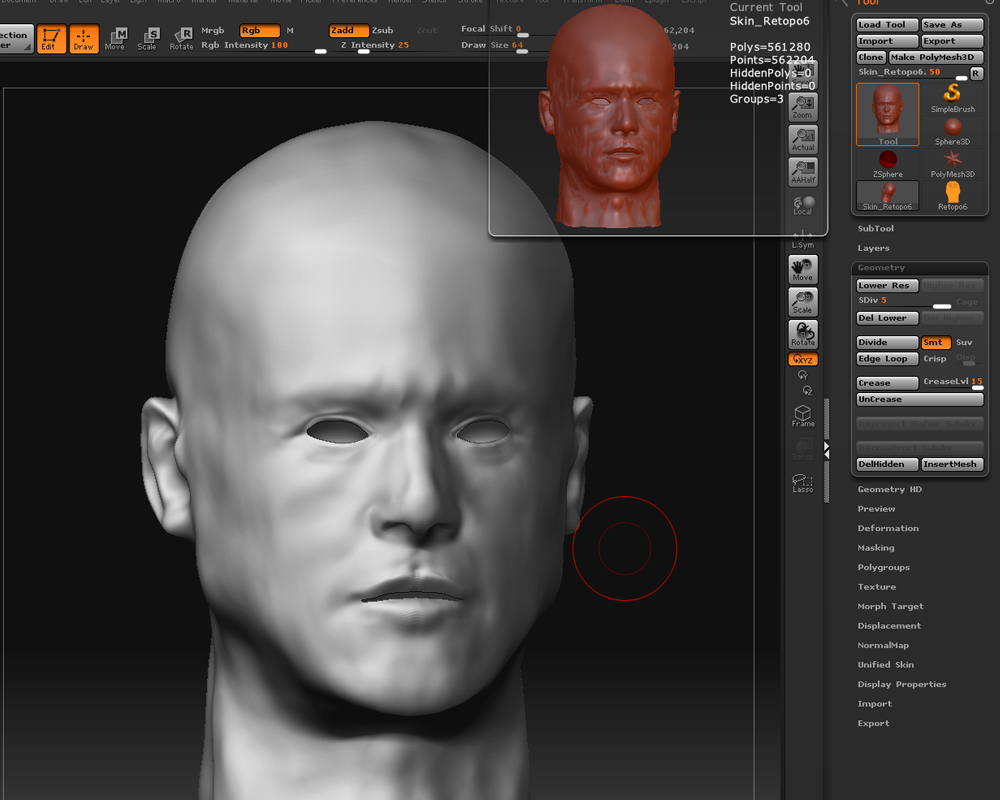Select the Draw mode icon
Screen dimensions: 1000x800
pyautogui.click(x=84, y=38)
